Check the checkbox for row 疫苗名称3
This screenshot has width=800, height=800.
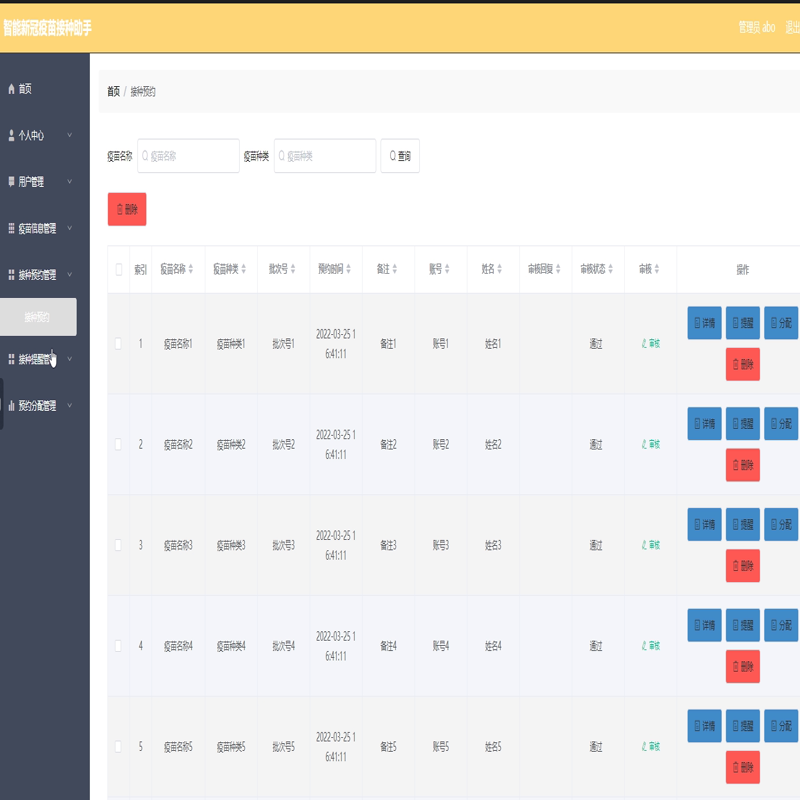point(118,545)
